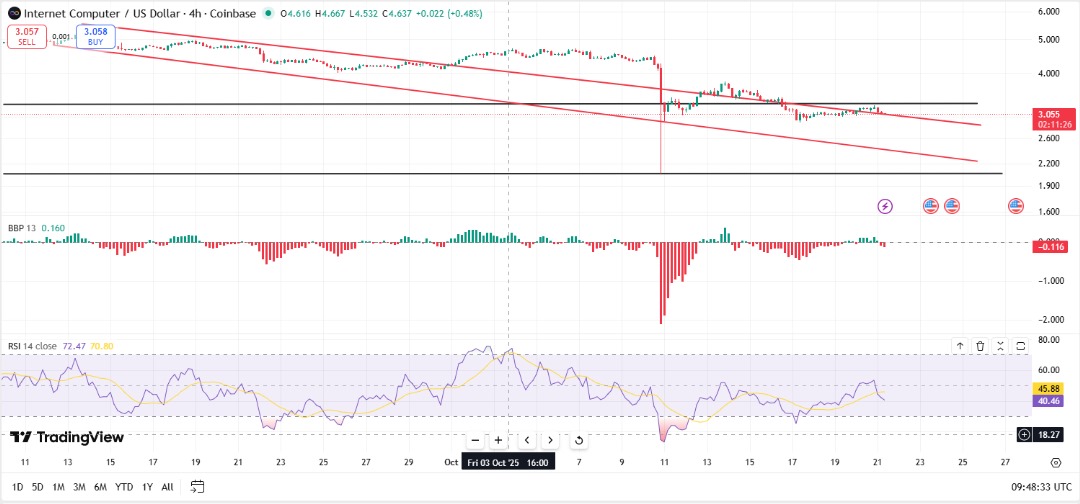1080x504 pixels.
Task: Click the -0.116 BBP value label
Action: [1049, 246]
